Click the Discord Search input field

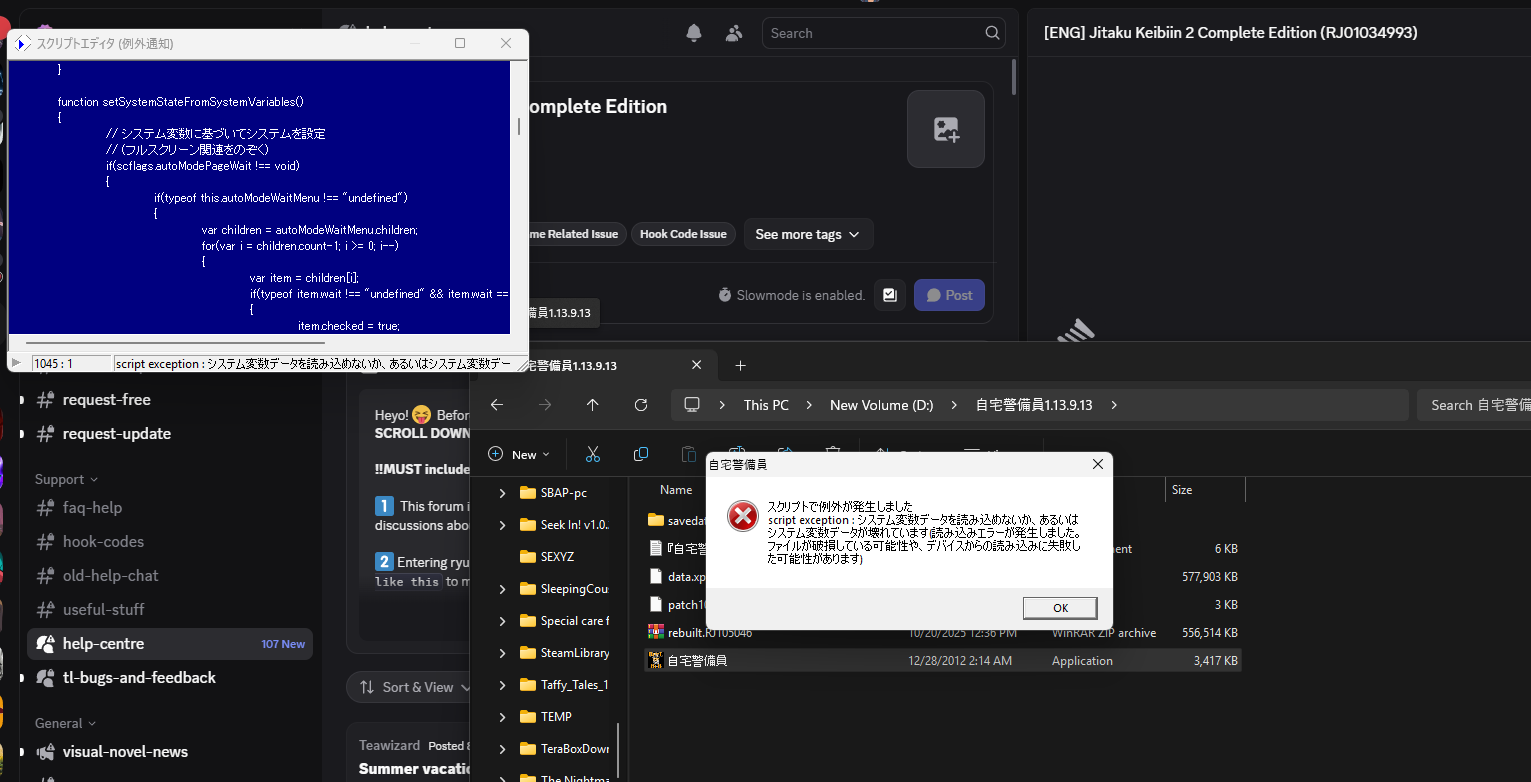click(875, 33)
